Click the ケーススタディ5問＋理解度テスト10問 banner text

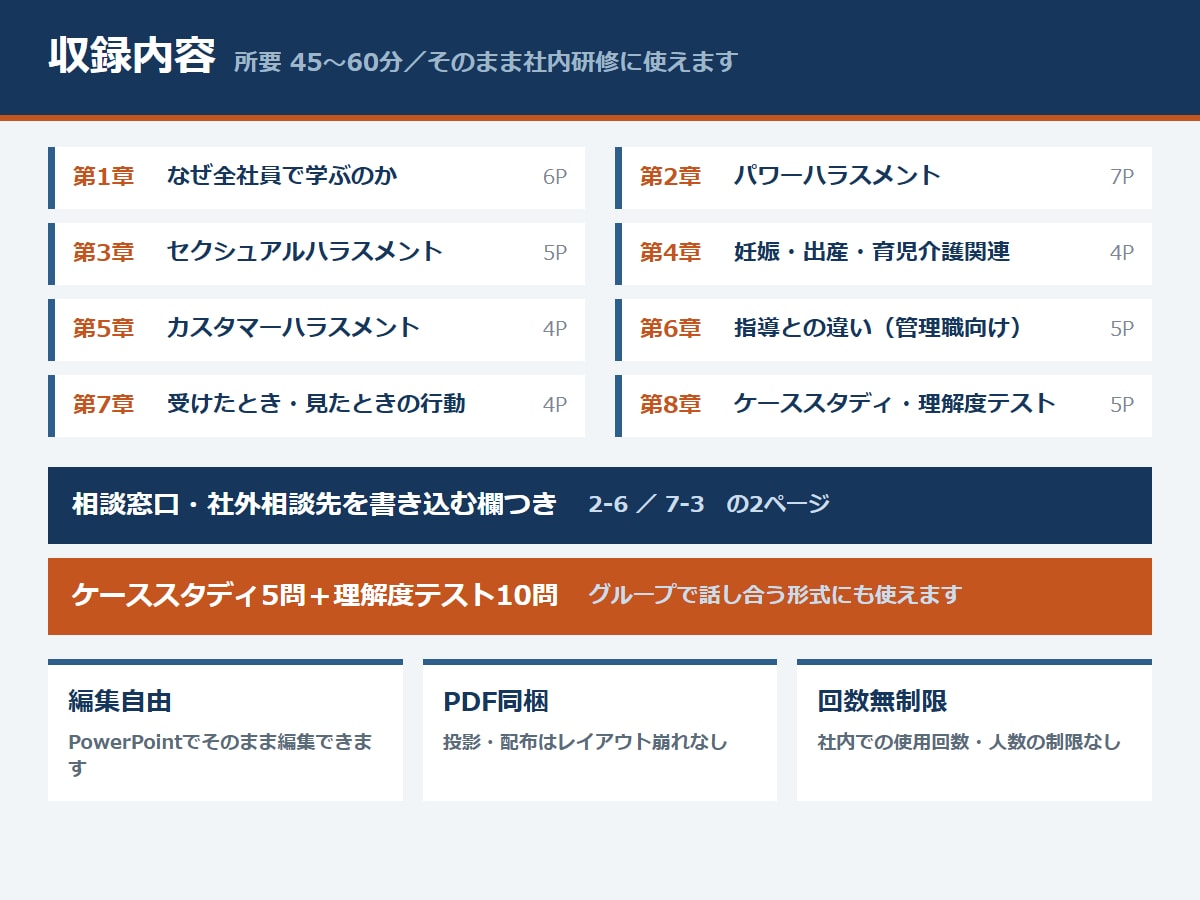(x=314, y=595)
